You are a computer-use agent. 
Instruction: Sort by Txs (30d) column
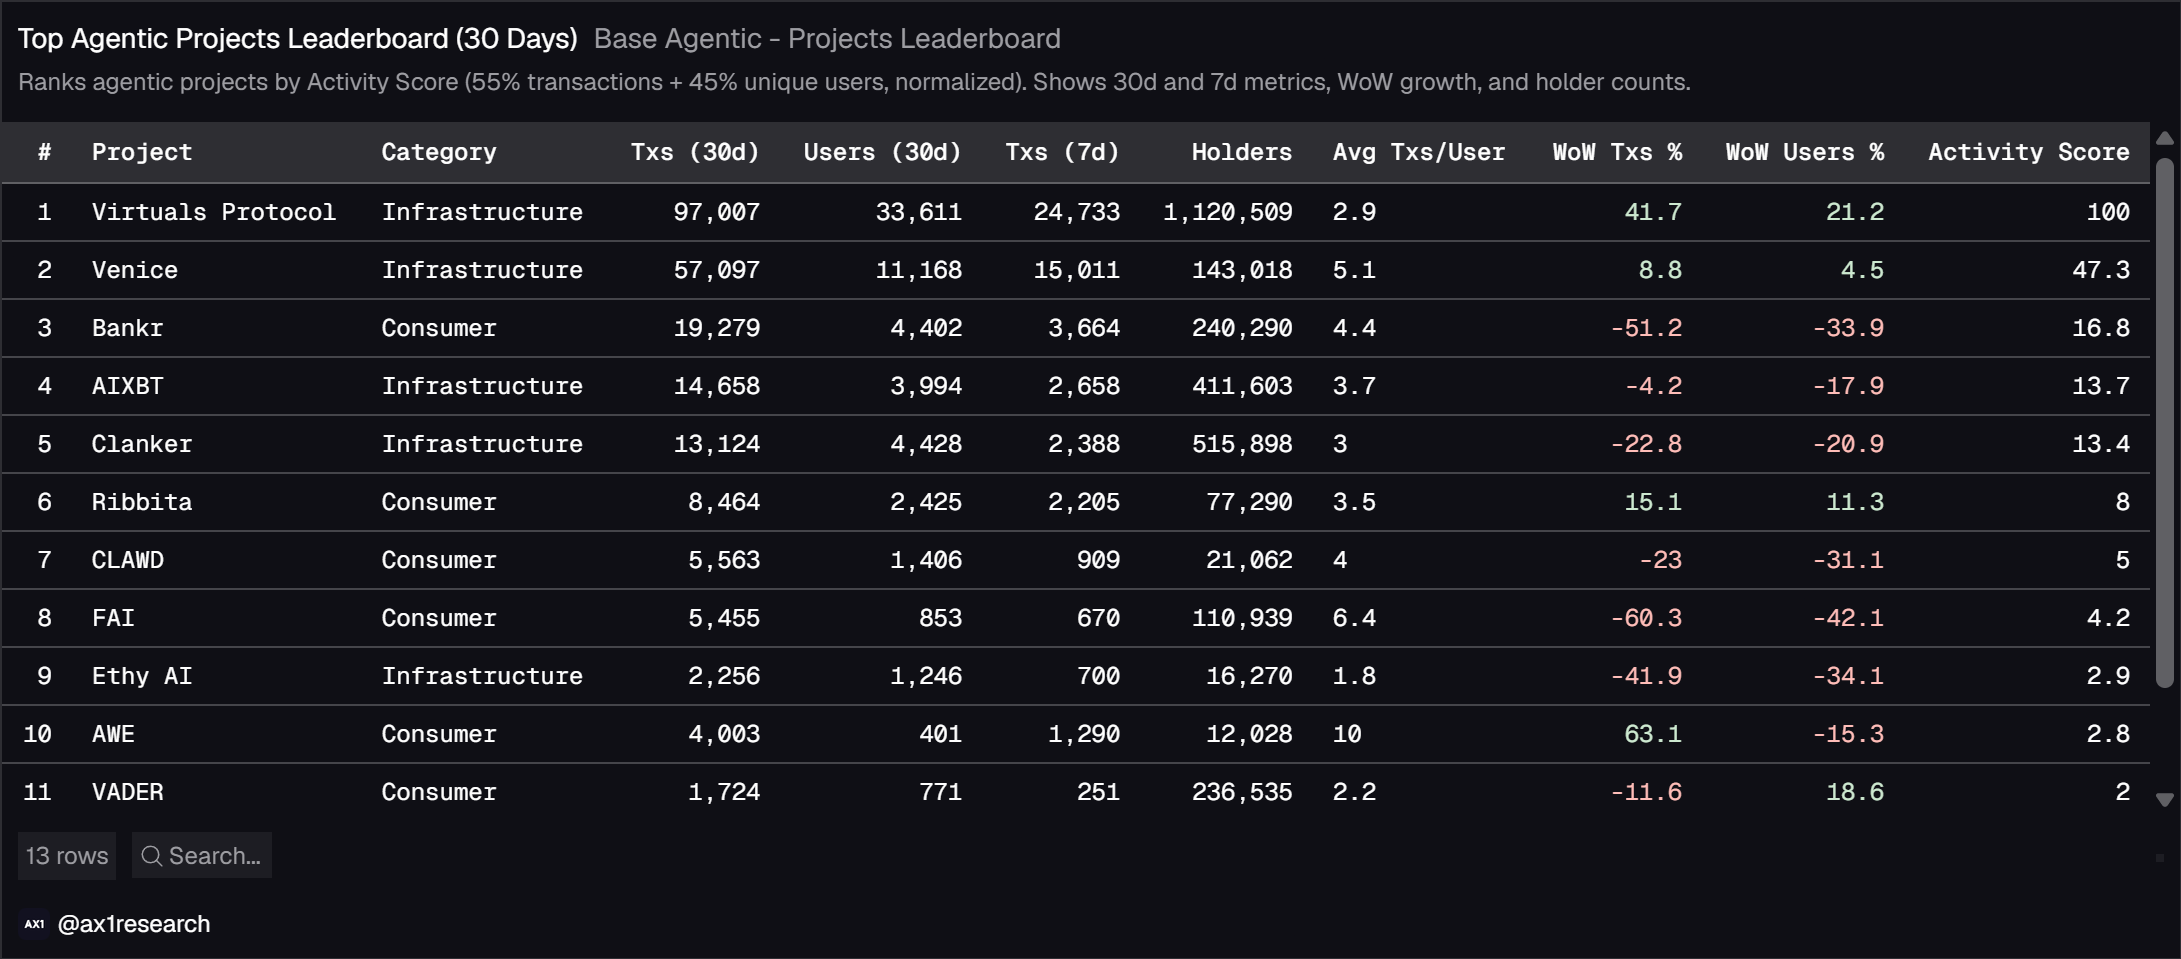point(695,152)
